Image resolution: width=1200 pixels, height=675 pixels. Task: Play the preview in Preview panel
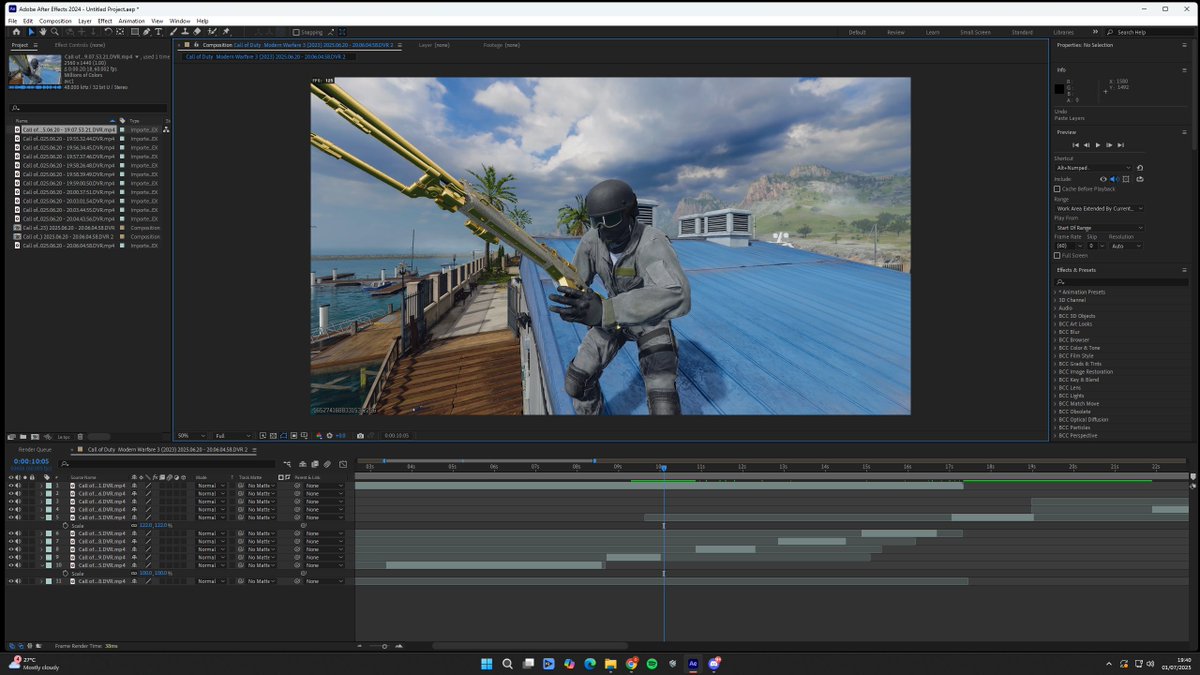tap(1098, 145)
